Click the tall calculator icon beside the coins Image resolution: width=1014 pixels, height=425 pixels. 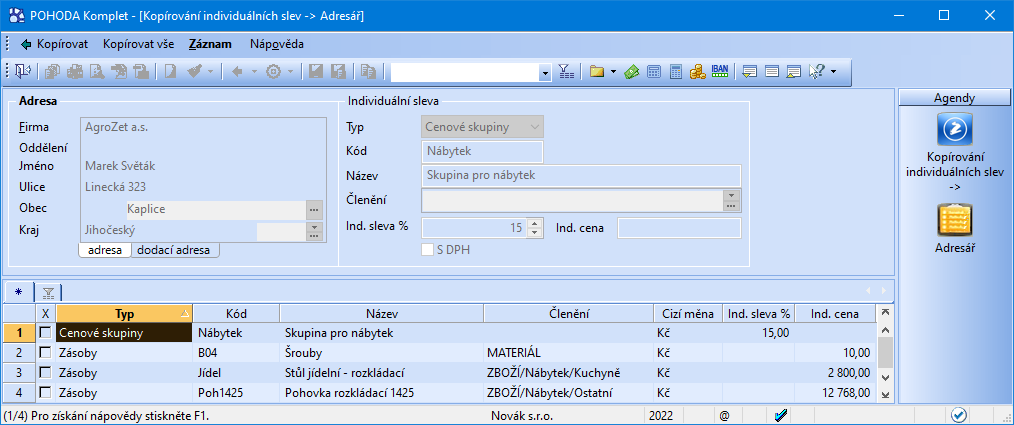(675, 72)
